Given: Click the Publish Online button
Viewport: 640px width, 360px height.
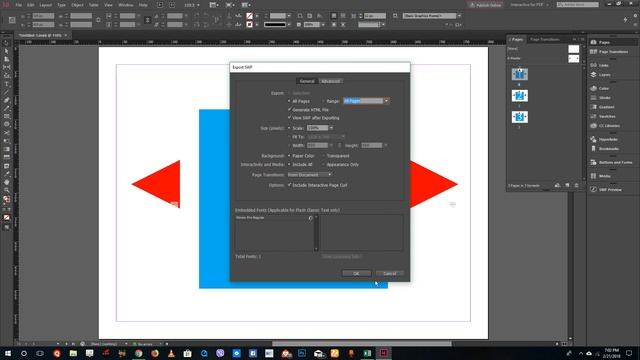Looking at the screenshot, I should coord(485,5).
